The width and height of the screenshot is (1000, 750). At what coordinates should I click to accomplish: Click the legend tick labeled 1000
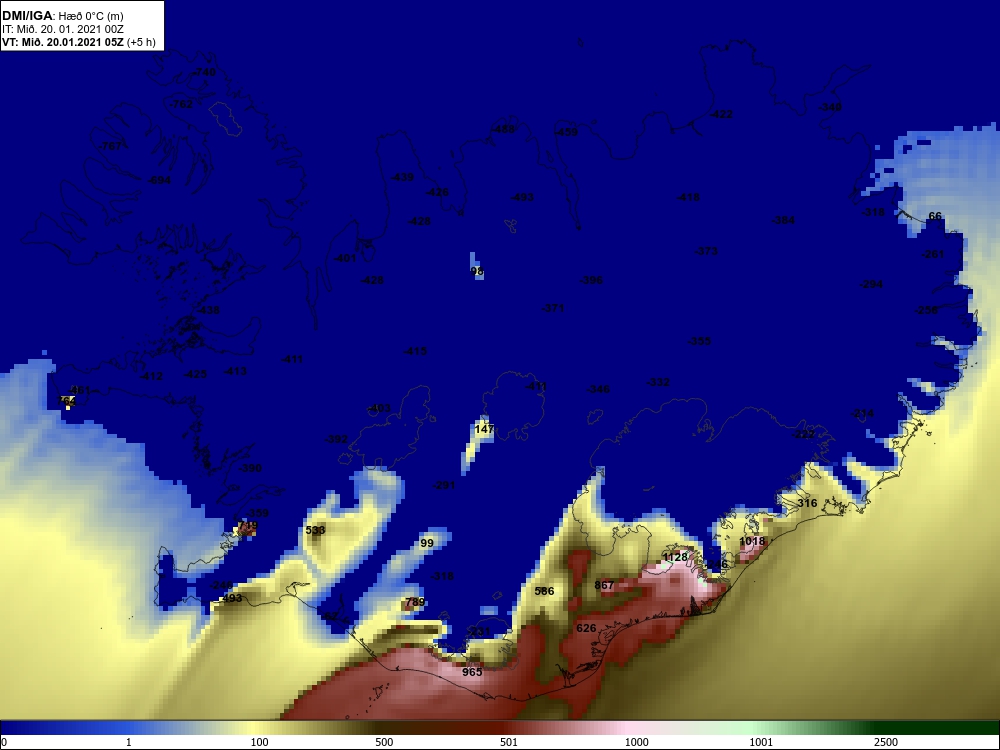636,742
